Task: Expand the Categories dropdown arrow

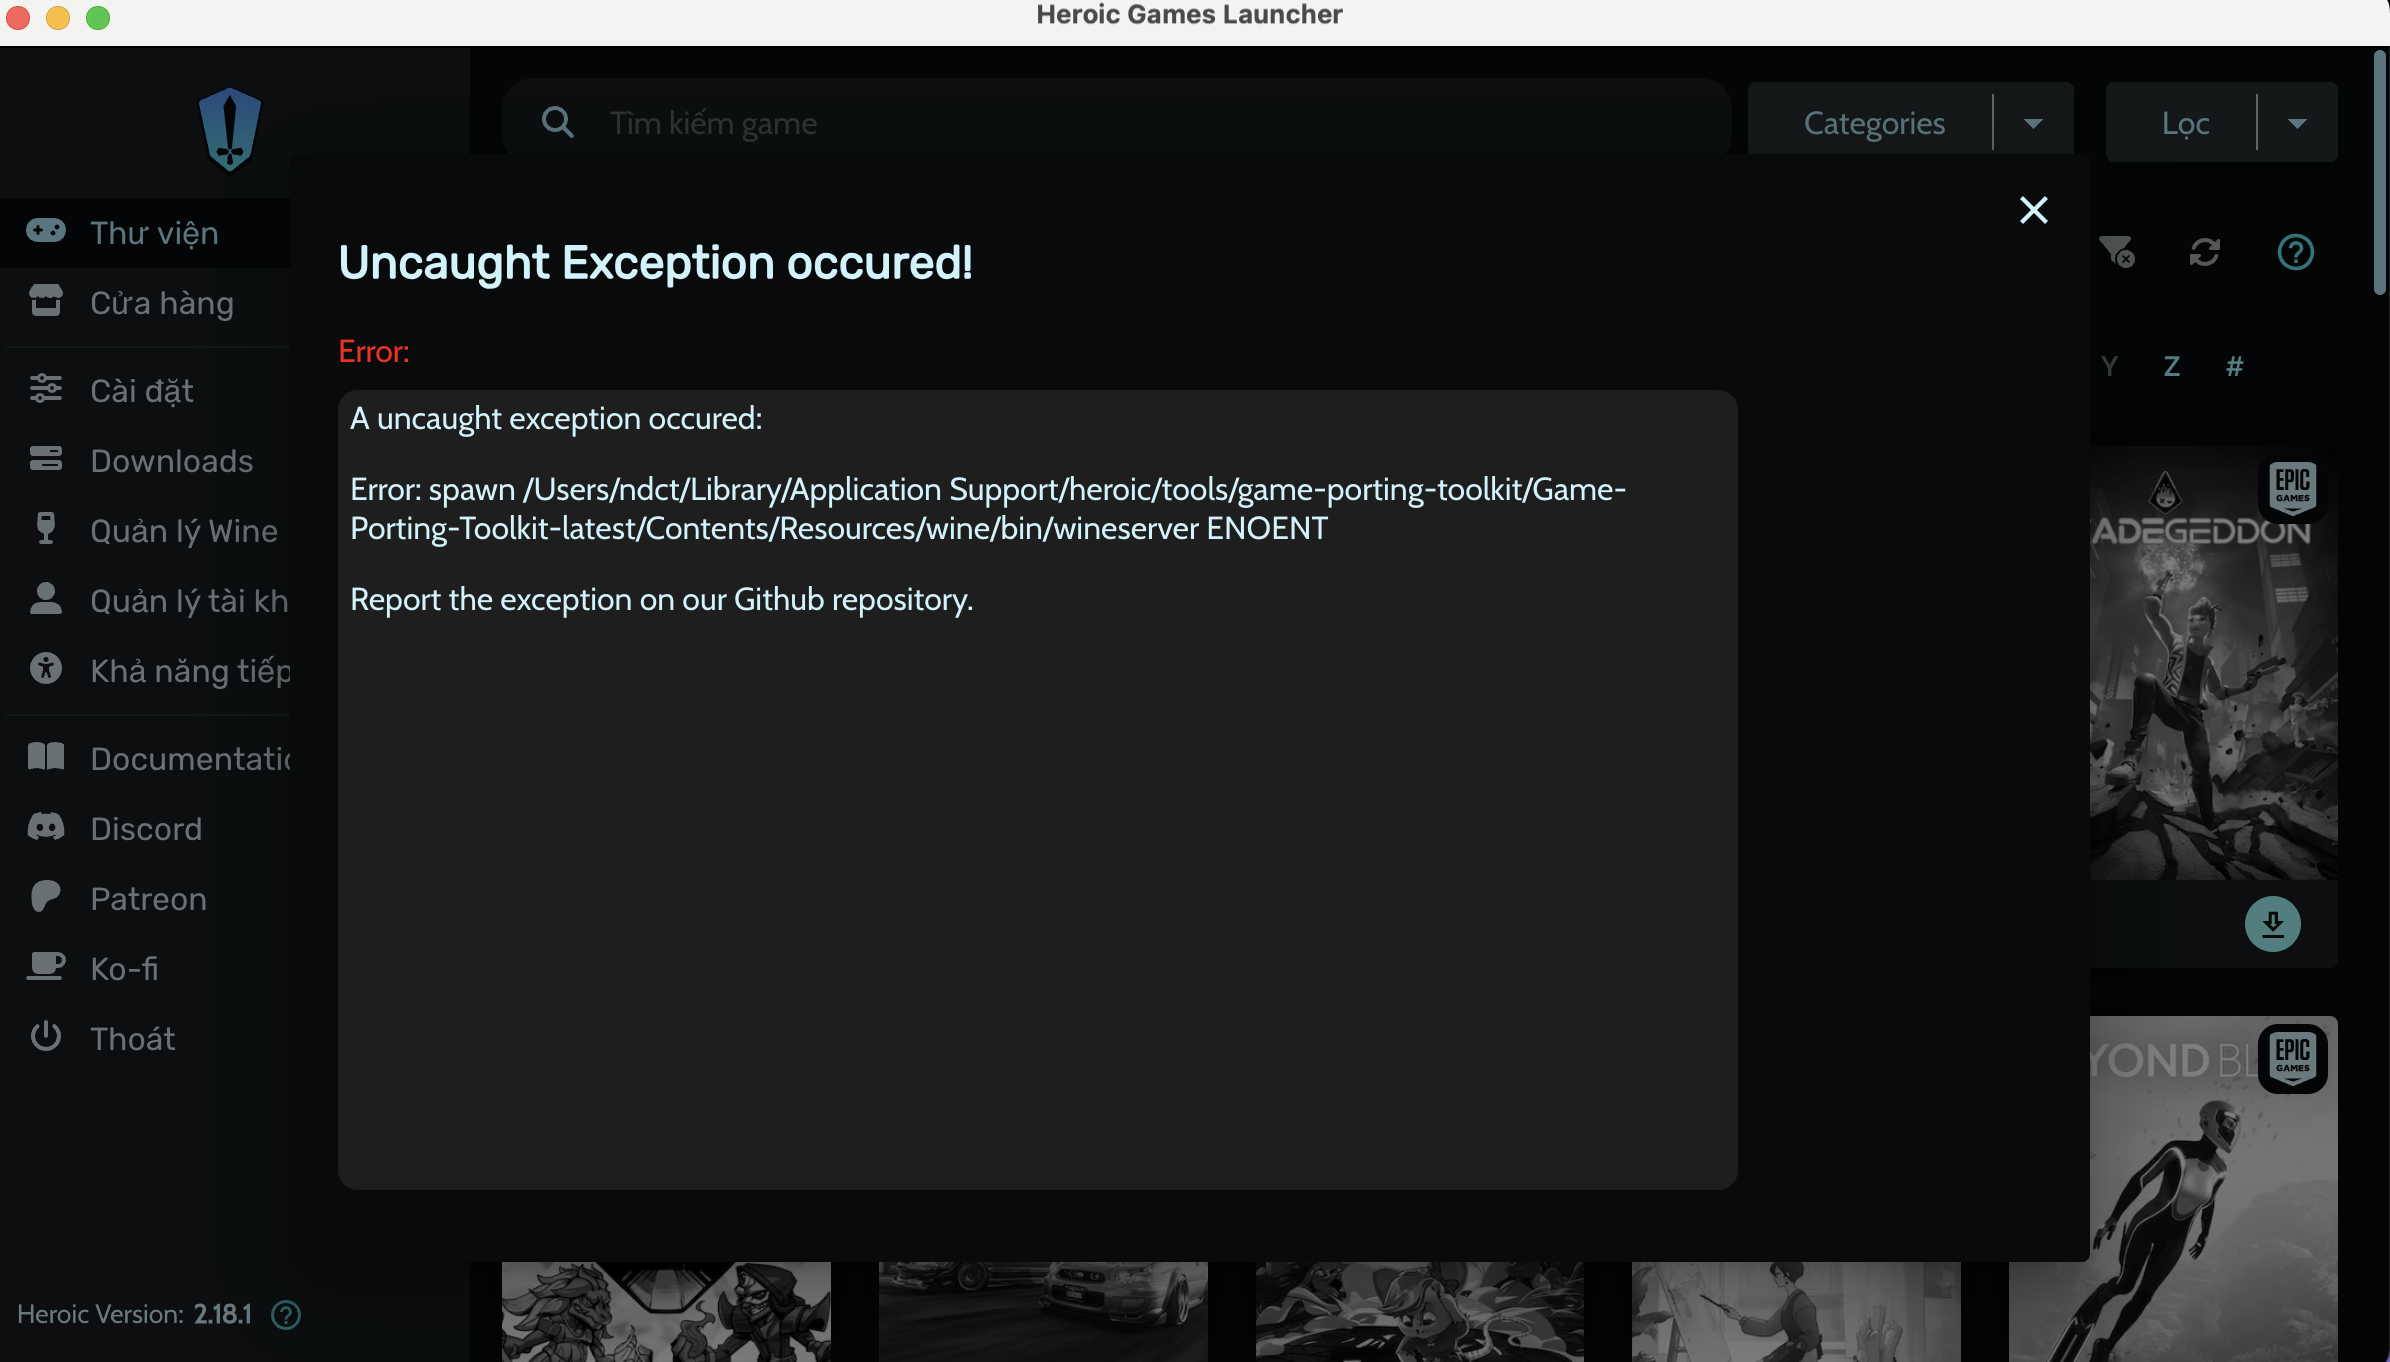Action: [2033, 123]
